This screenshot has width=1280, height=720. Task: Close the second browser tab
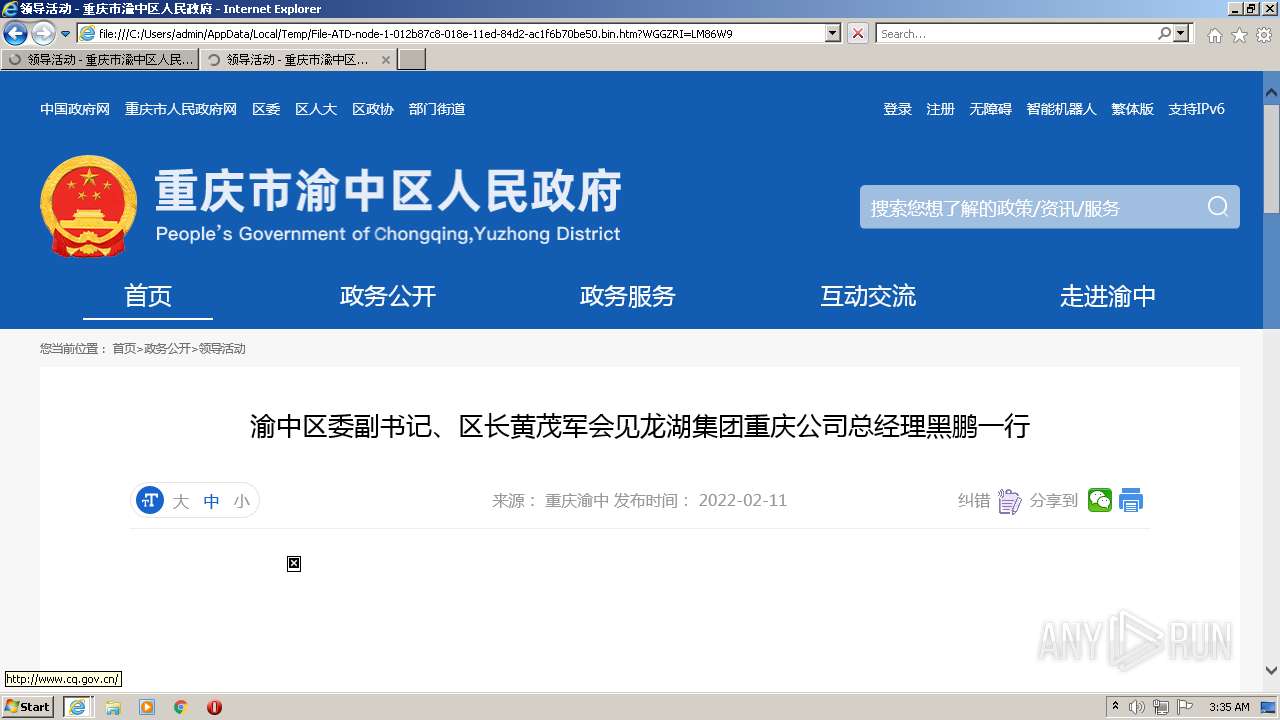coord(386,60)
